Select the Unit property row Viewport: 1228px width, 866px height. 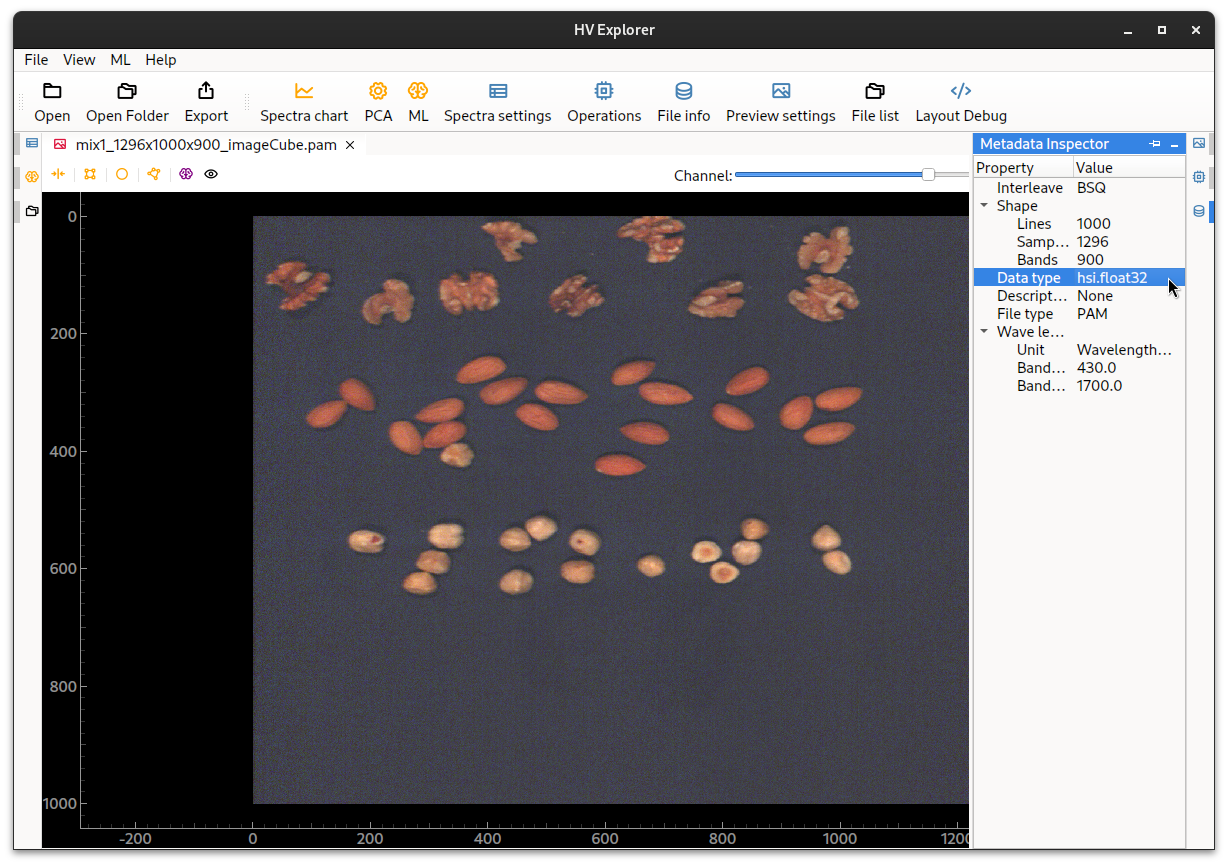(1079, 350)
